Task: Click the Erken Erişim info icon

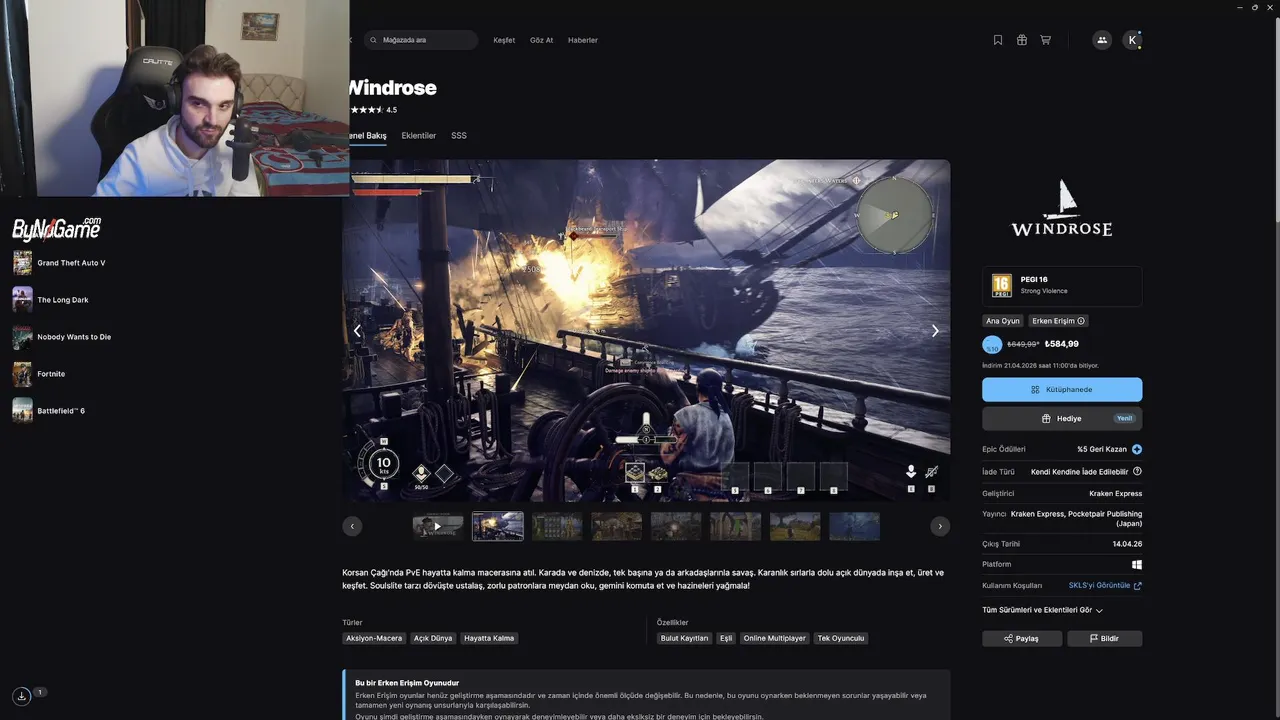Action: pos(1081,321)
